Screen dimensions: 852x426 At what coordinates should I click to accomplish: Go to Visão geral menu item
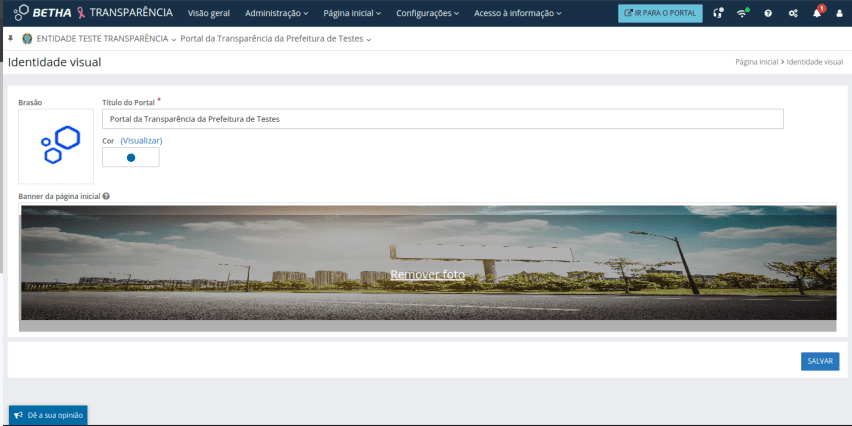(x=208, y=13)
